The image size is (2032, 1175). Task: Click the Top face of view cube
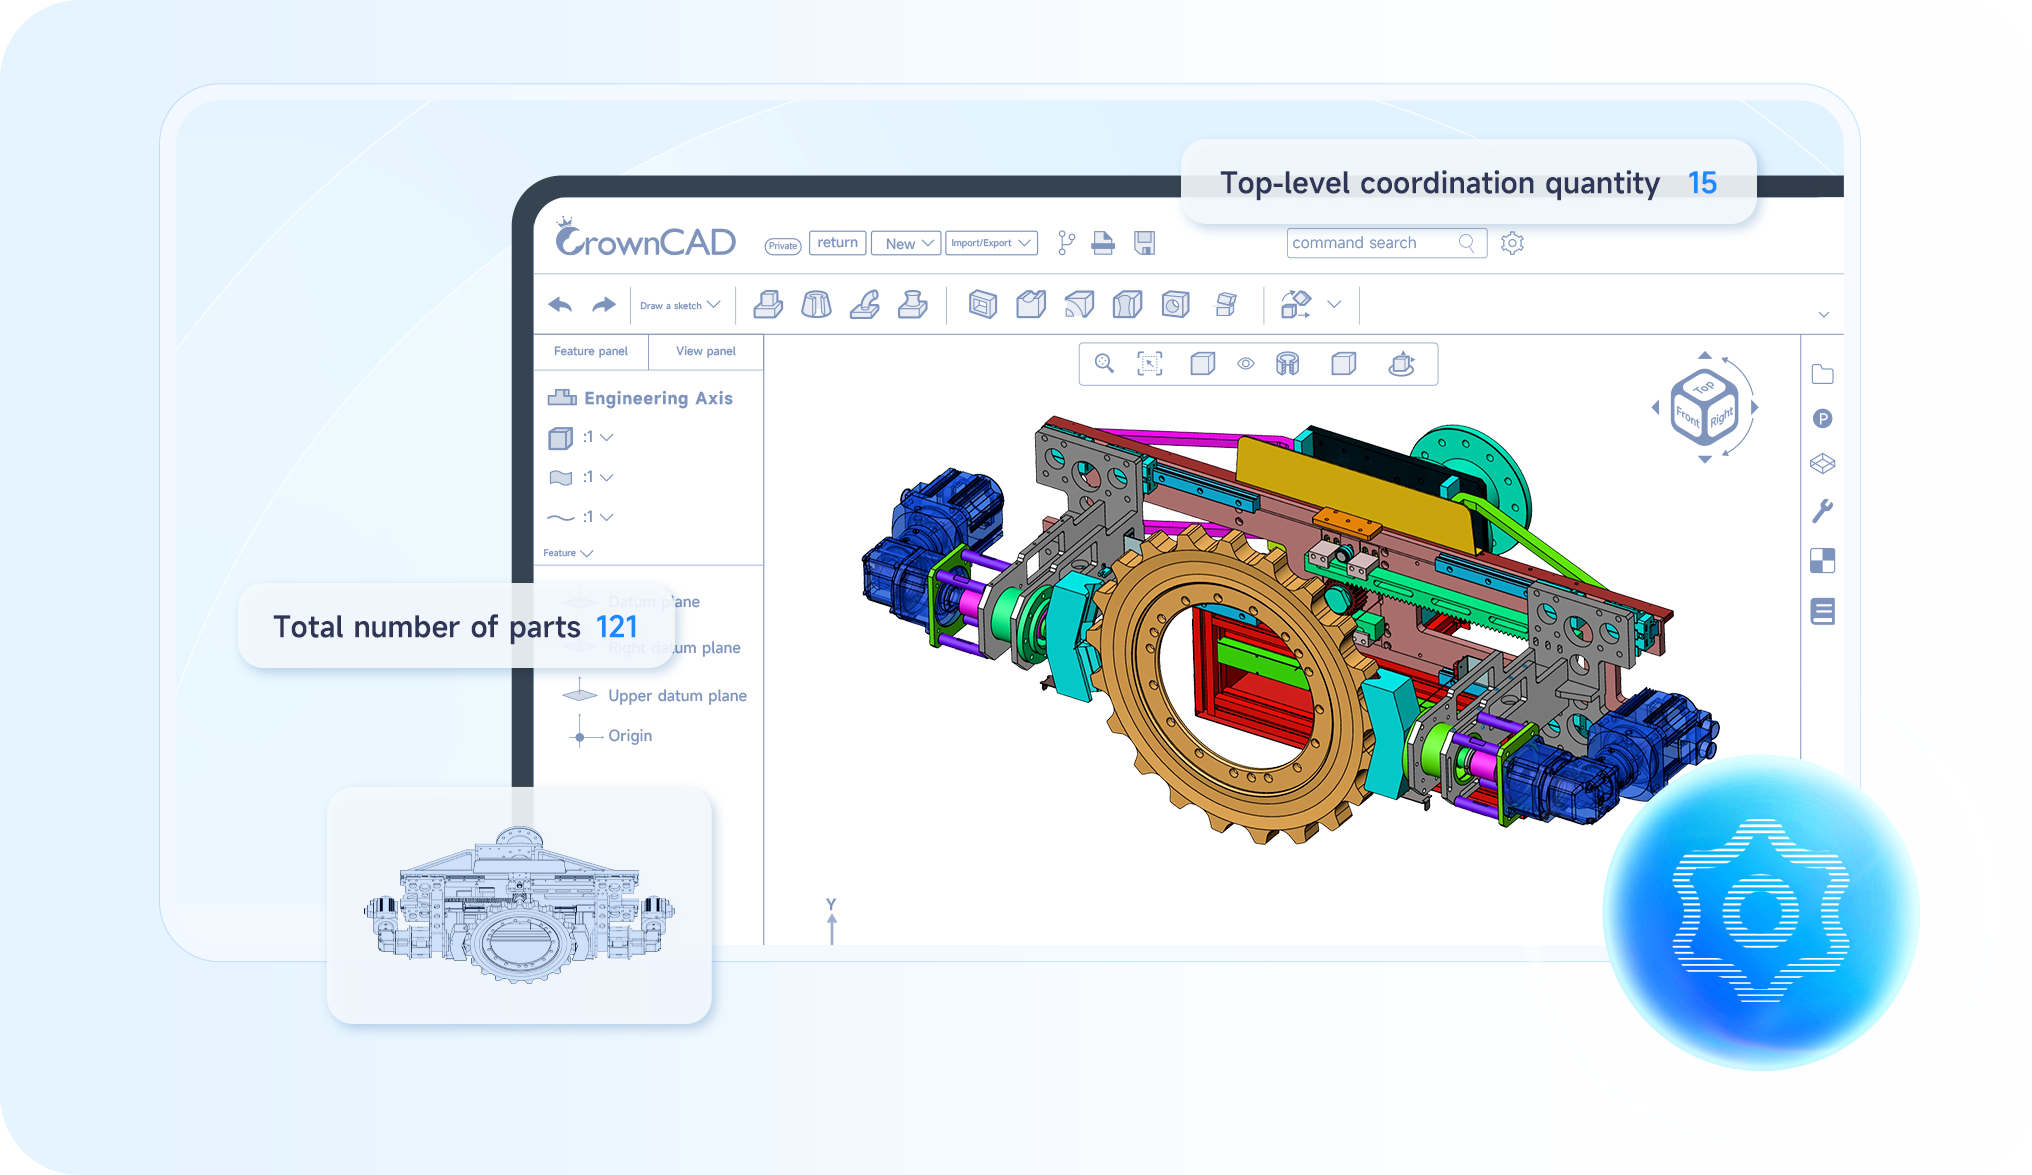pyautogui.click(x=1704, y=387)
